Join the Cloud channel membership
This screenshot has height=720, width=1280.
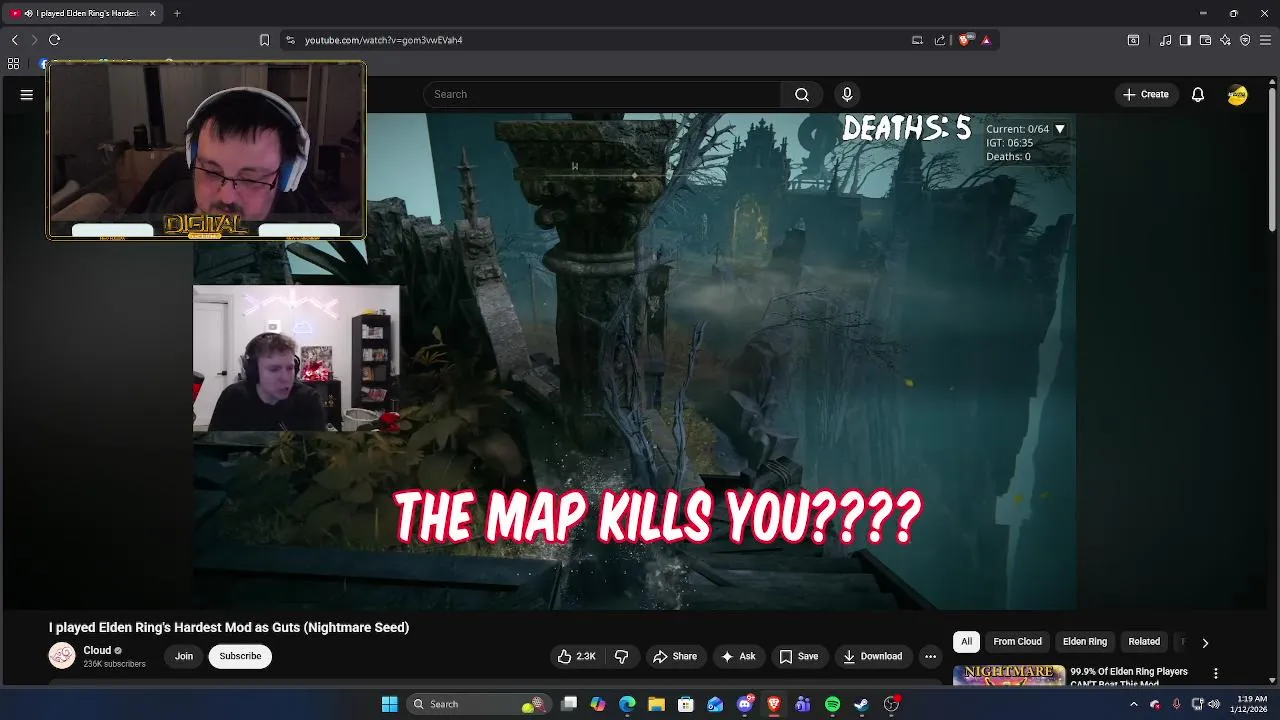pyautogui.click(x=184, y=656)
